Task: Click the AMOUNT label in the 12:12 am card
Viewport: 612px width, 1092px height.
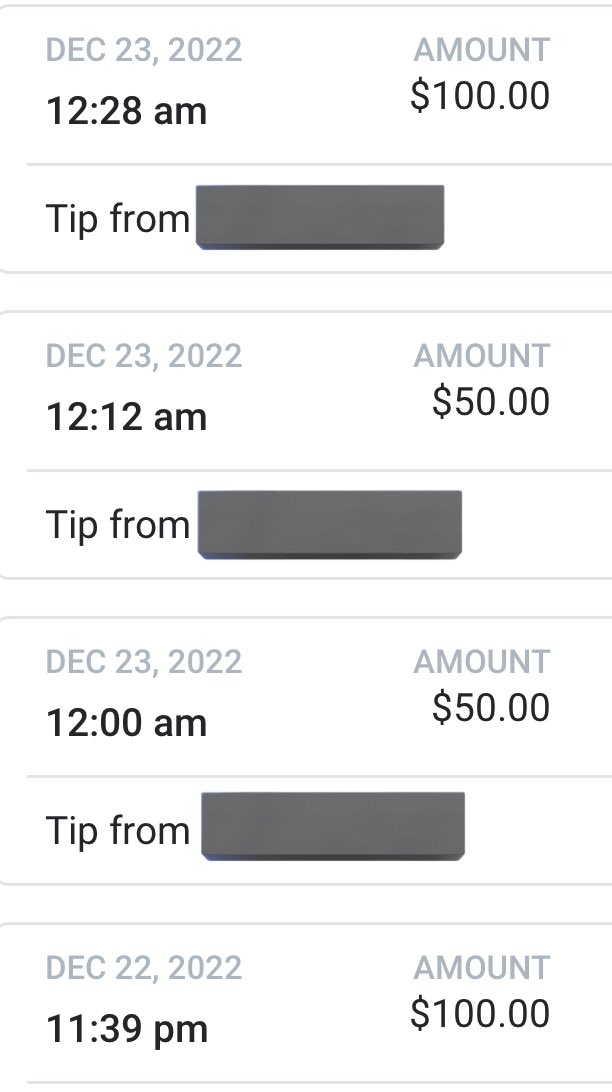Action: pyautogui.click(x=482, y=355)
